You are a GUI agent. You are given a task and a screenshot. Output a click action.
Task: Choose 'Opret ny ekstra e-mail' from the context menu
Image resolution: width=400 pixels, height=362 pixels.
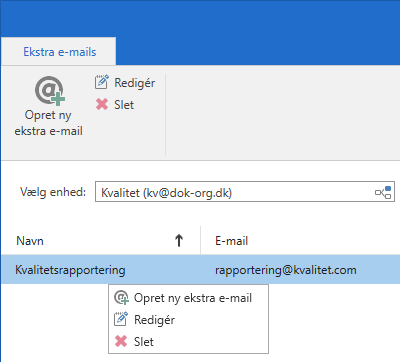click(x=188, y=298)
